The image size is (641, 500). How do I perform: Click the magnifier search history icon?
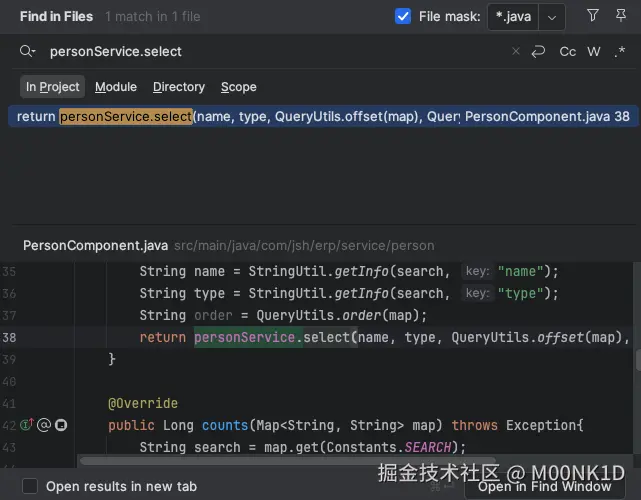[27, 51]
